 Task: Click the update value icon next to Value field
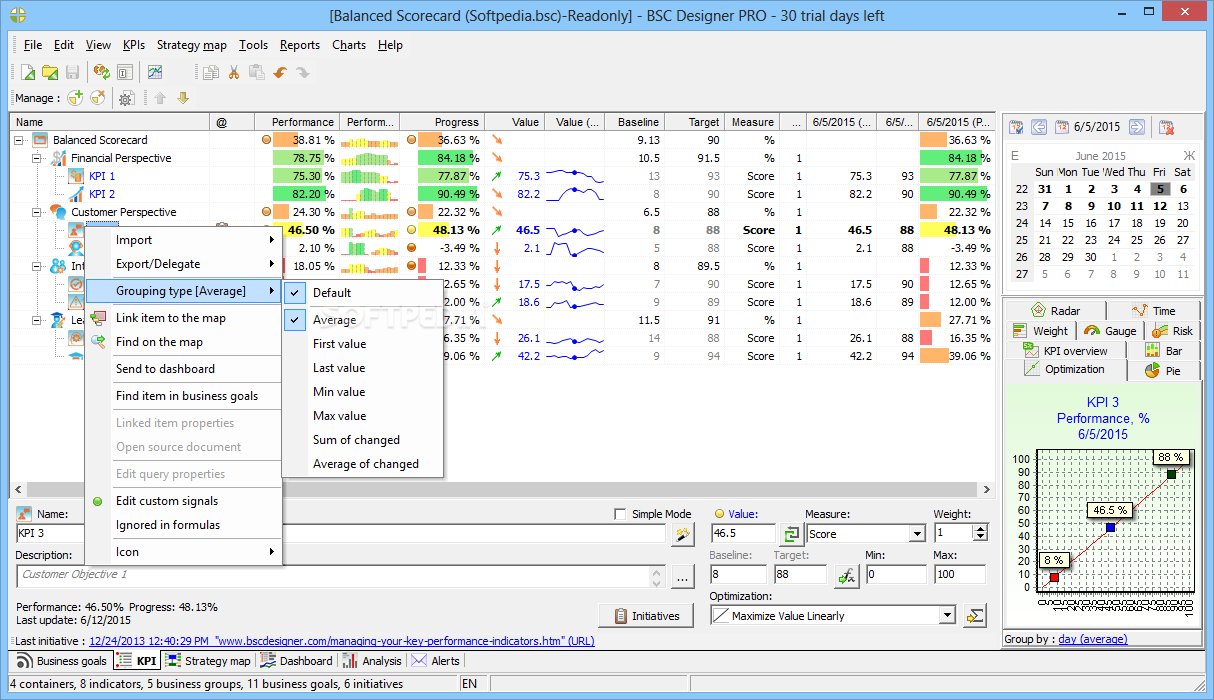(792, 535)
